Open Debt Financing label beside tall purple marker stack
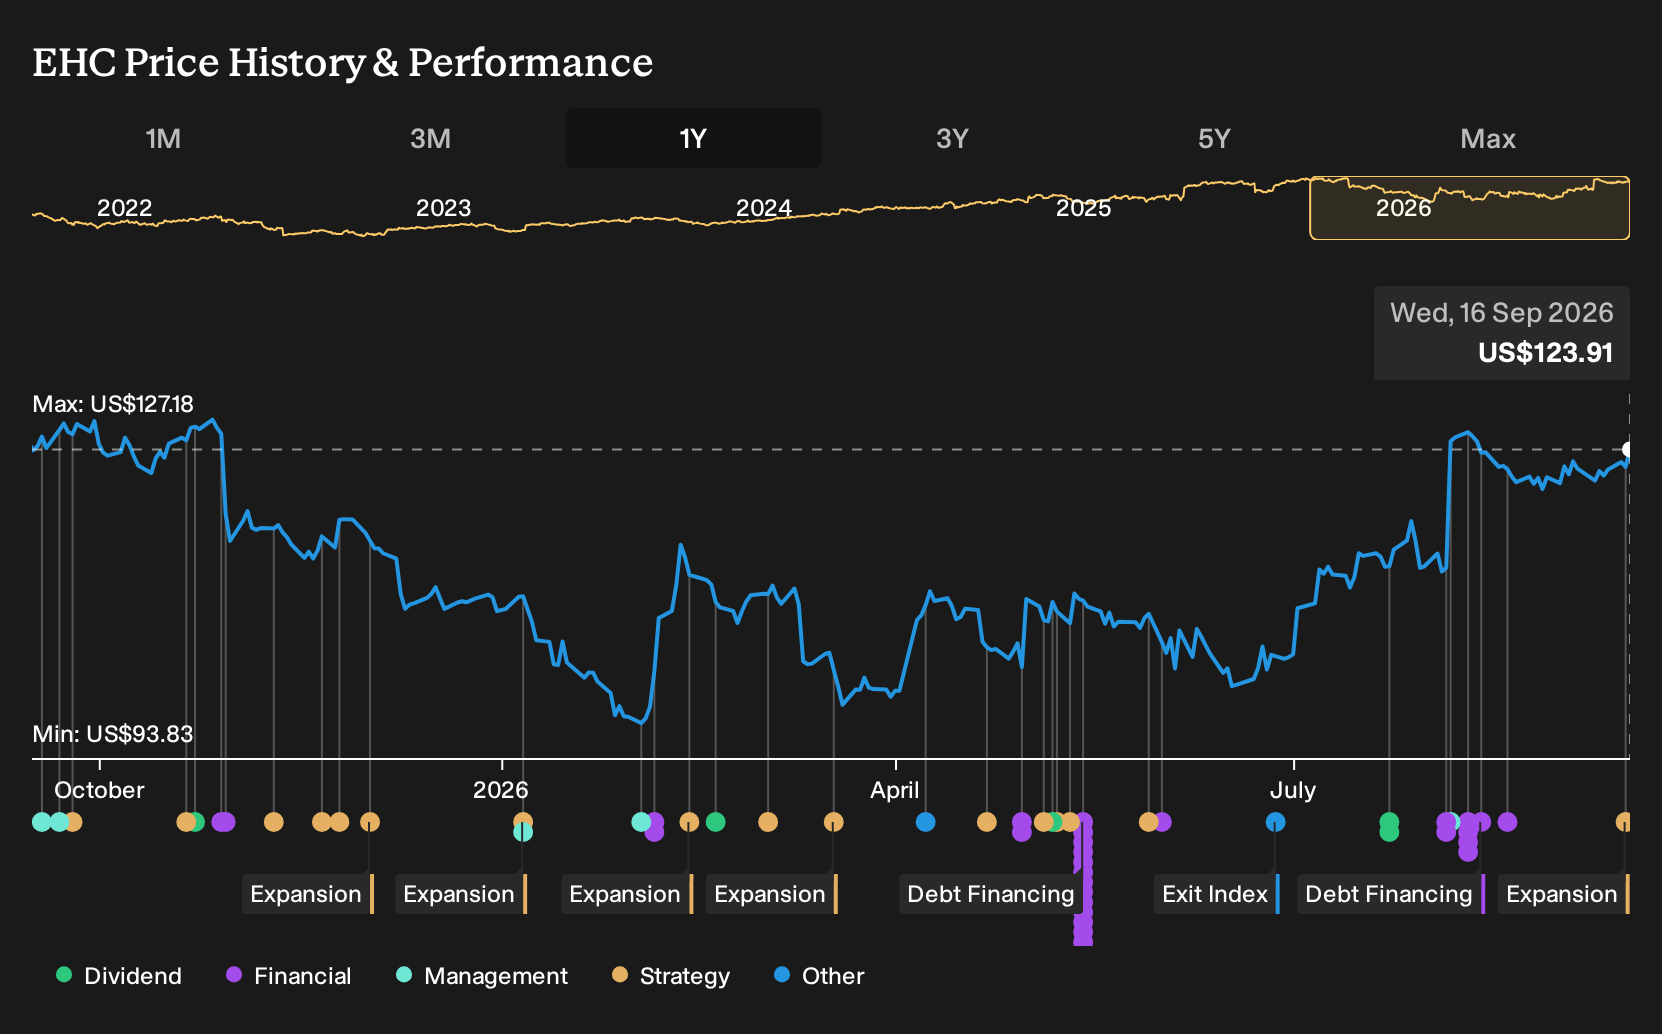 (993, 894)
